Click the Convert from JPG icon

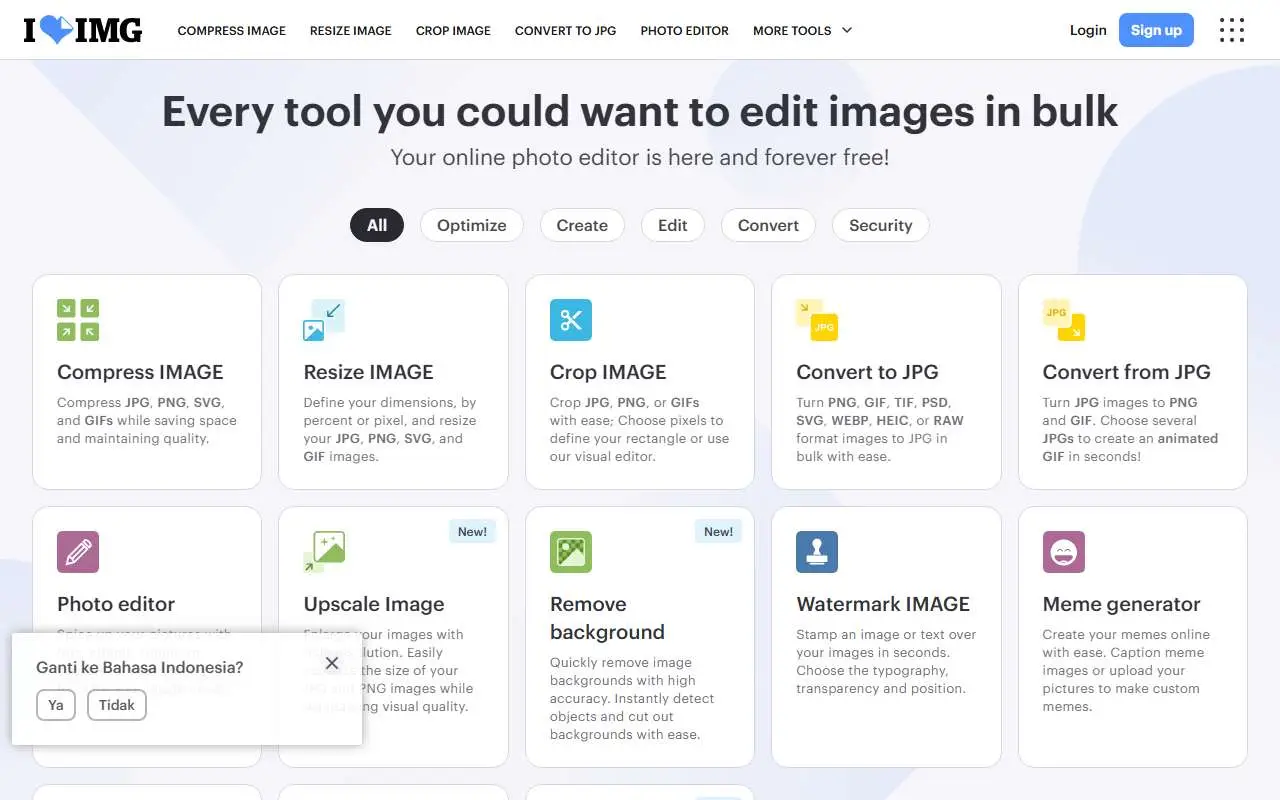1064,320
